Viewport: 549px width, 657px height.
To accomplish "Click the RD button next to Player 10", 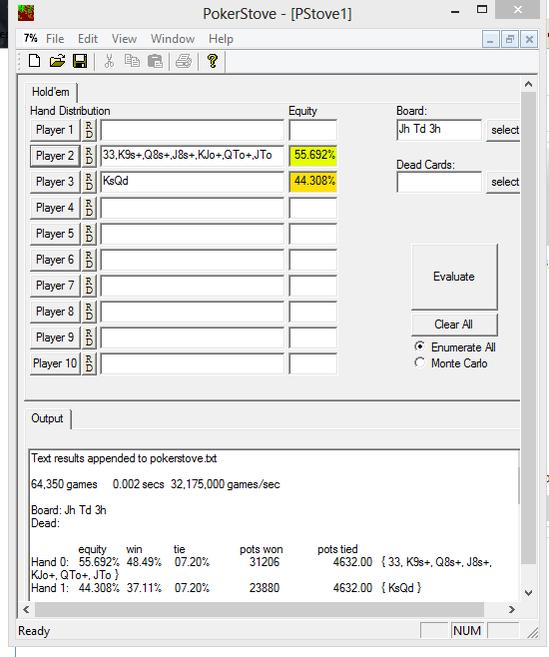I will click(89, 364).
